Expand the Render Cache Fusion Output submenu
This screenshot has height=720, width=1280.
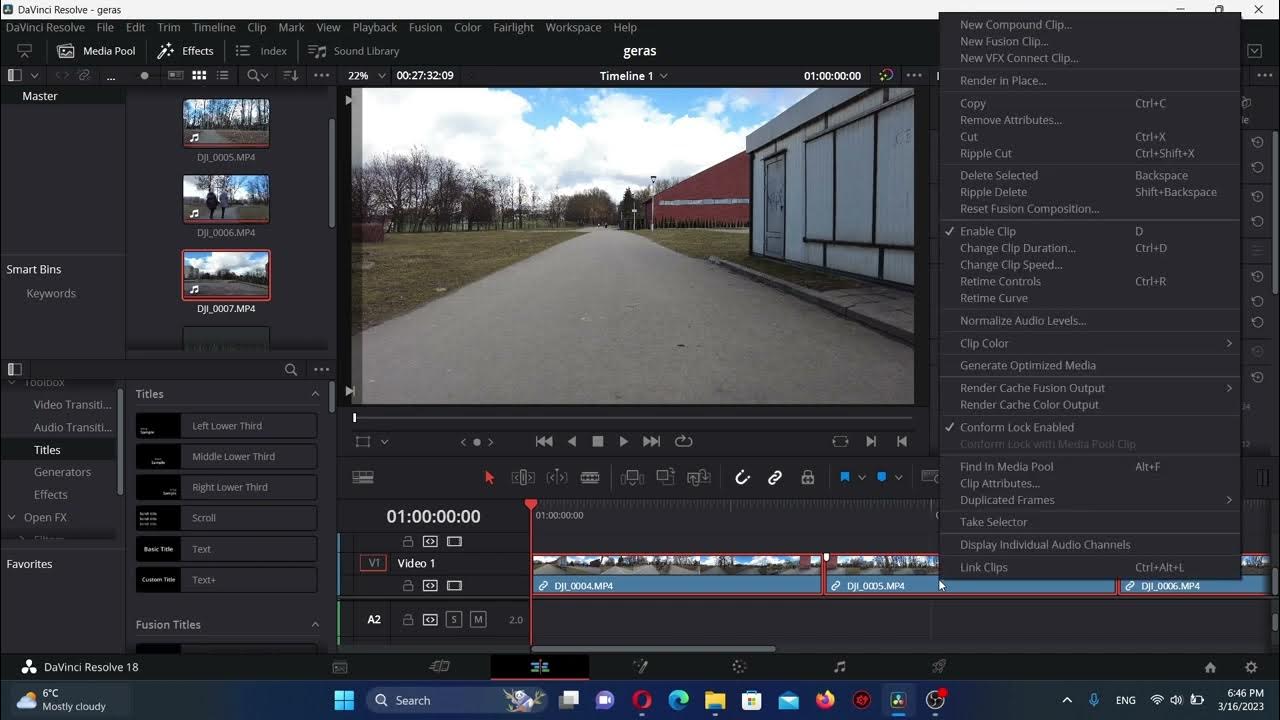point(1090,388)
